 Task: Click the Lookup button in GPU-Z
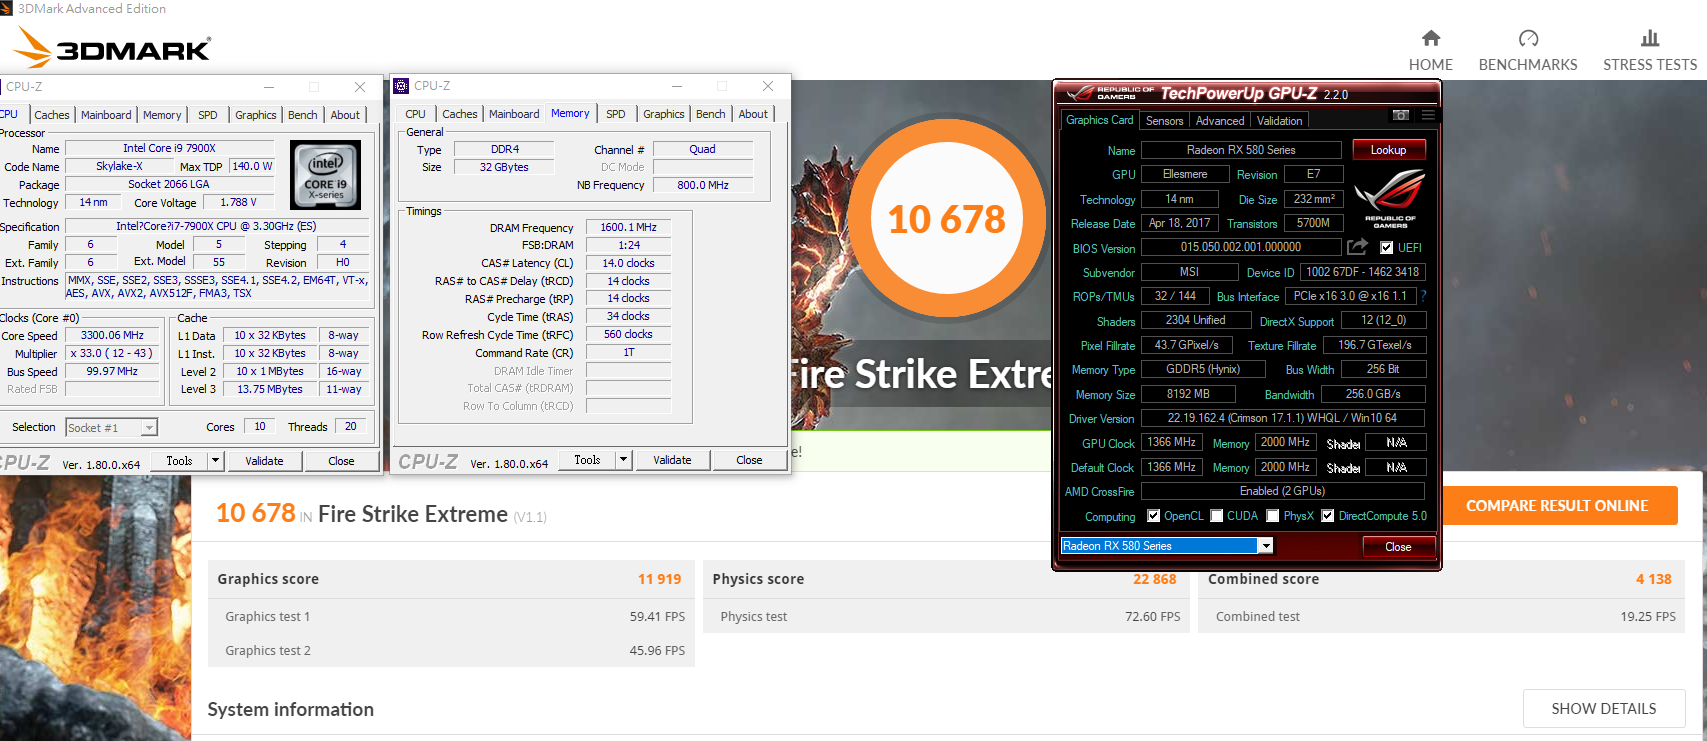click(x=1388, y=150)
